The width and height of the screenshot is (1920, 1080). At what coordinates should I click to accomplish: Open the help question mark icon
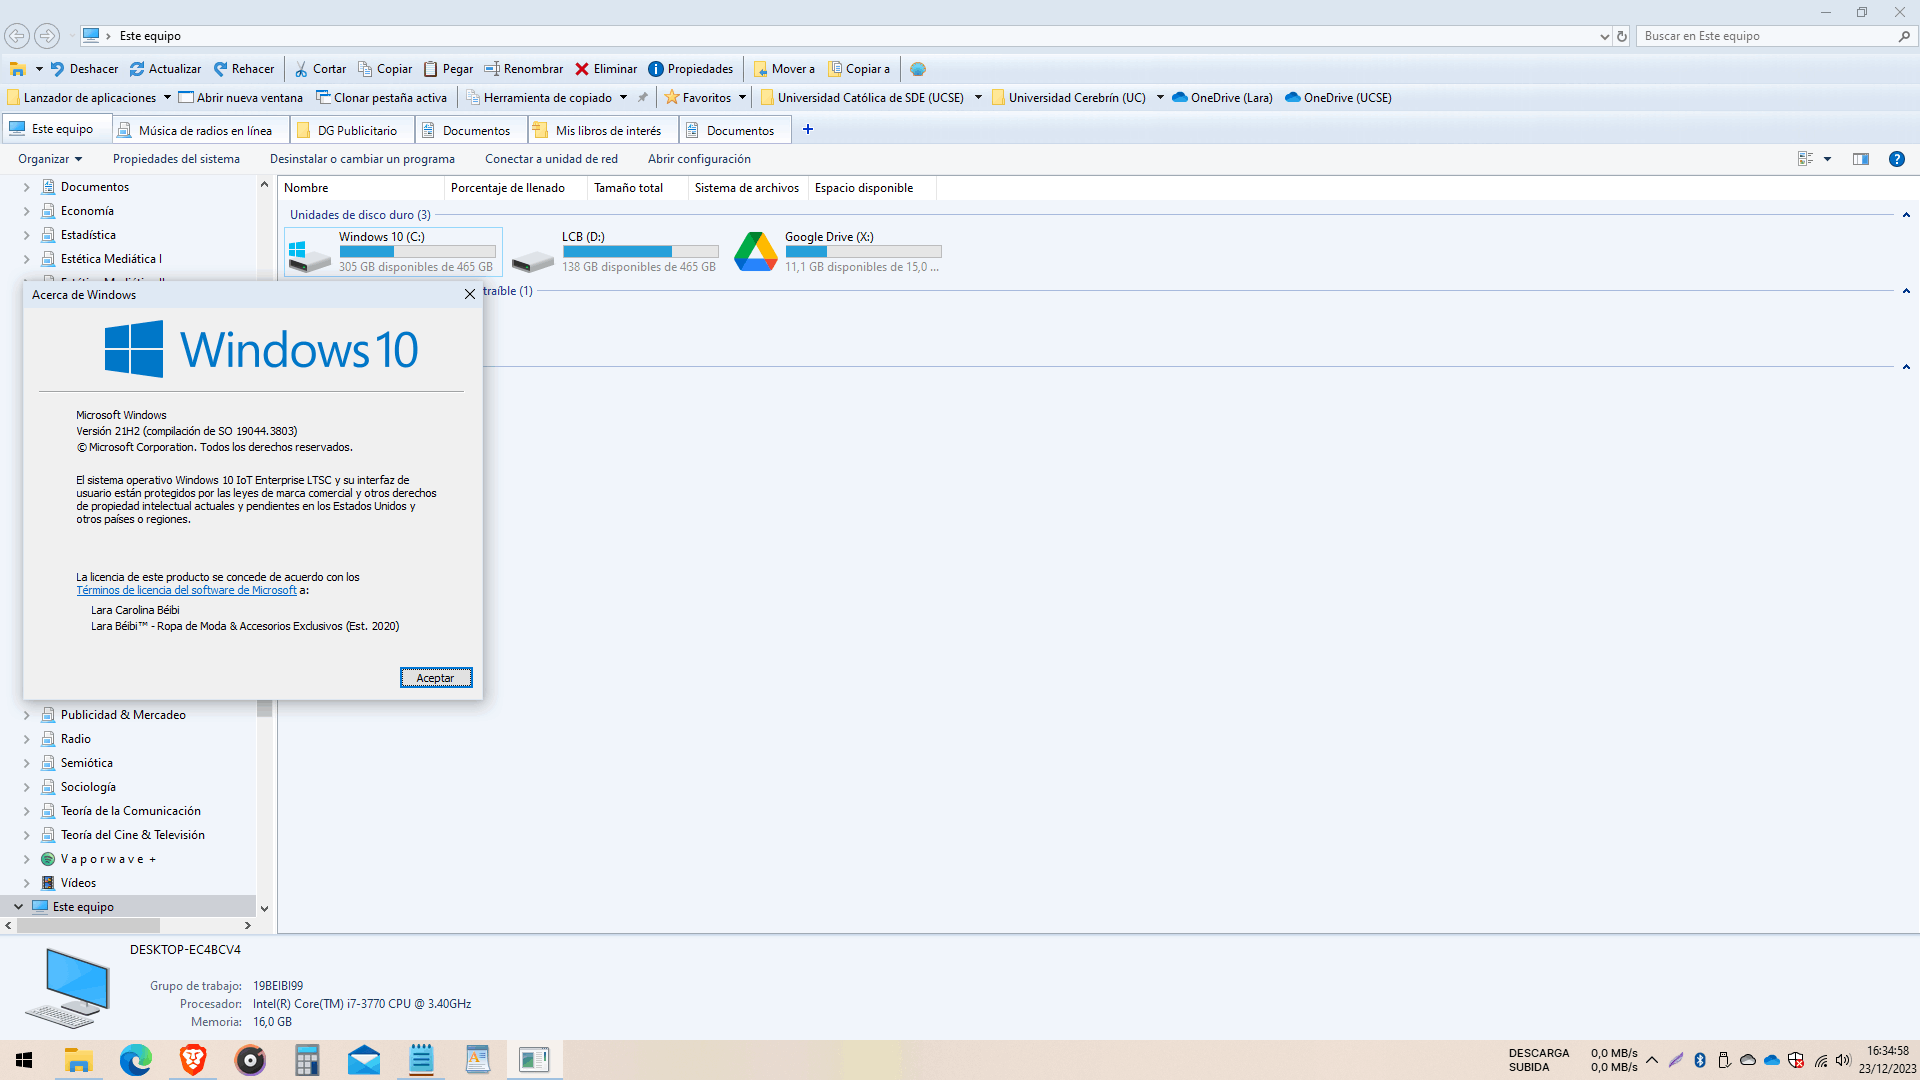(1896, 159)
